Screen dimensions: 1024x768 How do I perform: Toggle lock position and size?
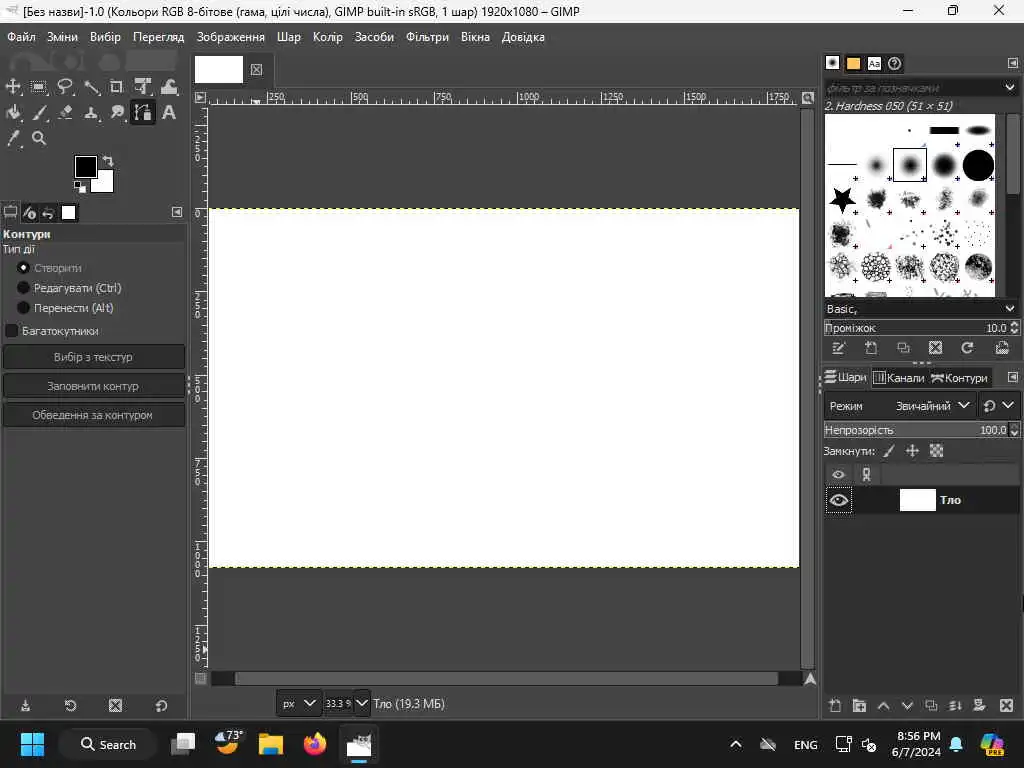912,451
